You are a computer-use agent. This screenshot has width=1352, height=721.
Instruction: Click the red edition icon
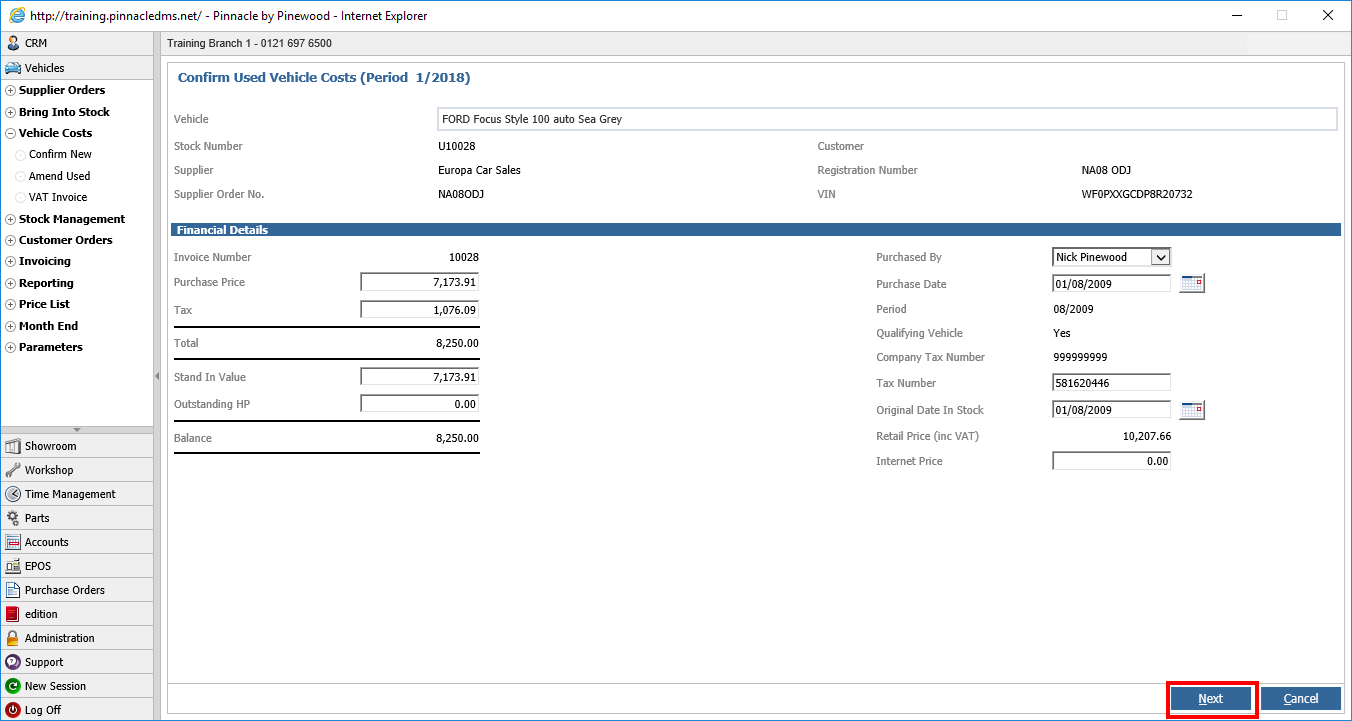[x=13, y=614]
